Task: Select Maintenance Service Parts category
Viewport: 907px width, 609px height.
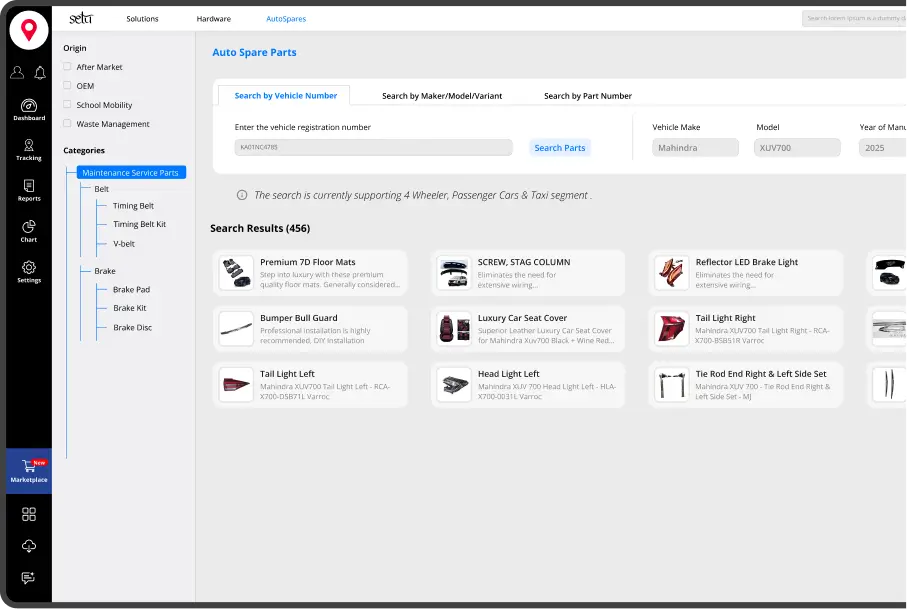Action: tap(130, 173)
